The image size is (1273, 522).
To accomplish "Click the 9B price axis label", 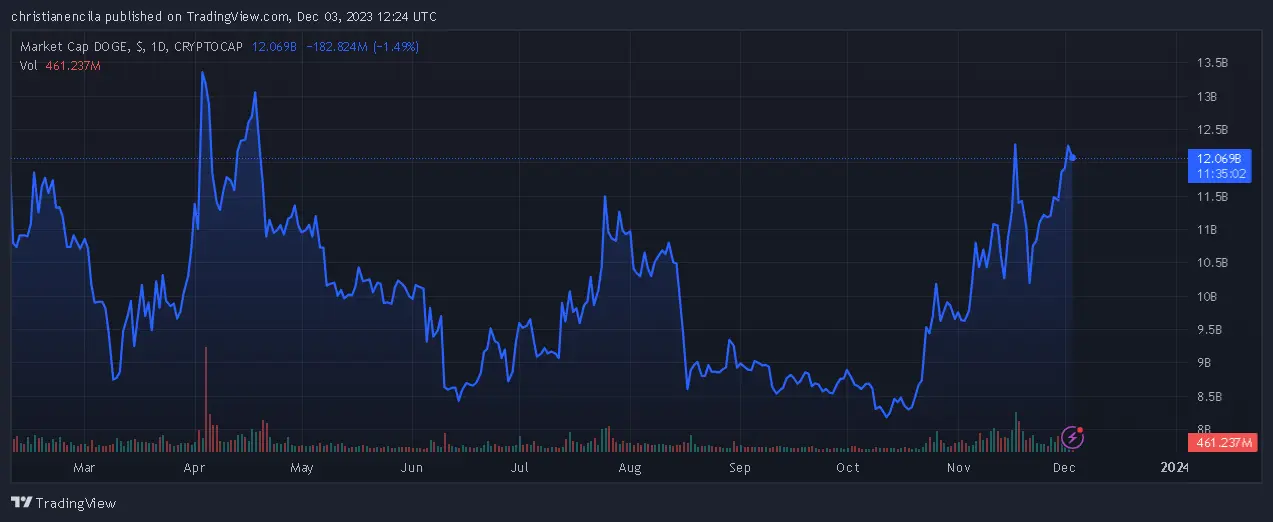I will [1205, 363].
